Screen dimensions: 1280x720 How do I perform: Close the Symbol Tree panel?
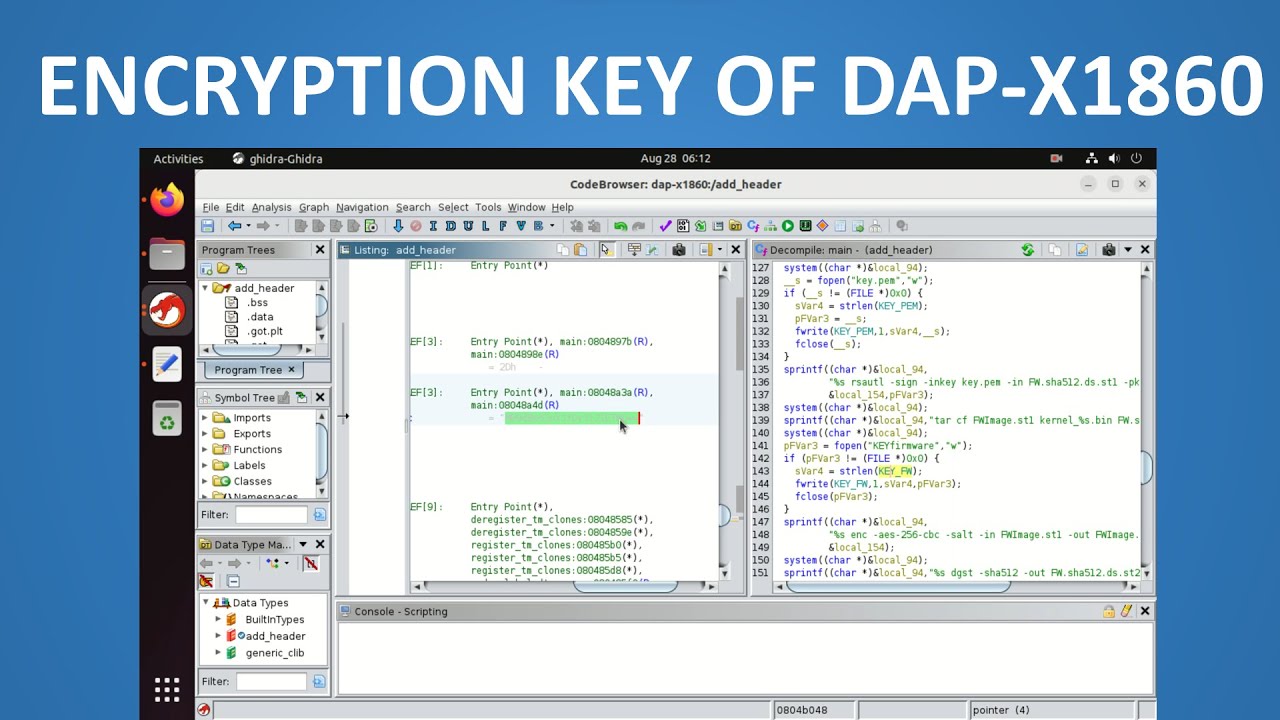click(320, 397)
